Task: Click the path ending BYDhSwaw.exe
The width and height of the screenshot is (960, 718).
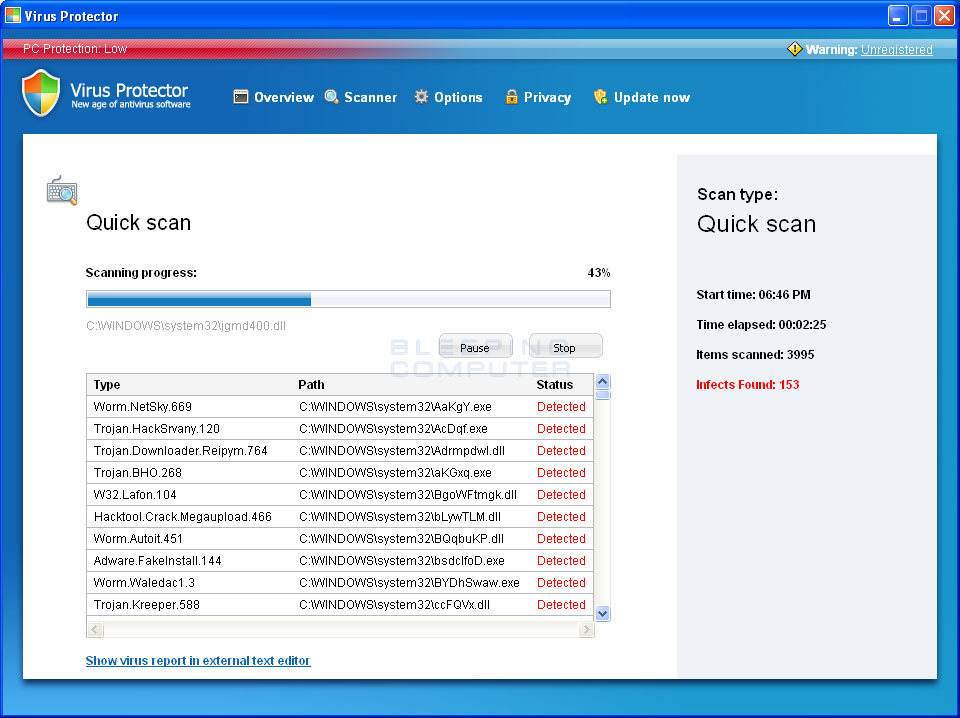Action: [409, 583]
